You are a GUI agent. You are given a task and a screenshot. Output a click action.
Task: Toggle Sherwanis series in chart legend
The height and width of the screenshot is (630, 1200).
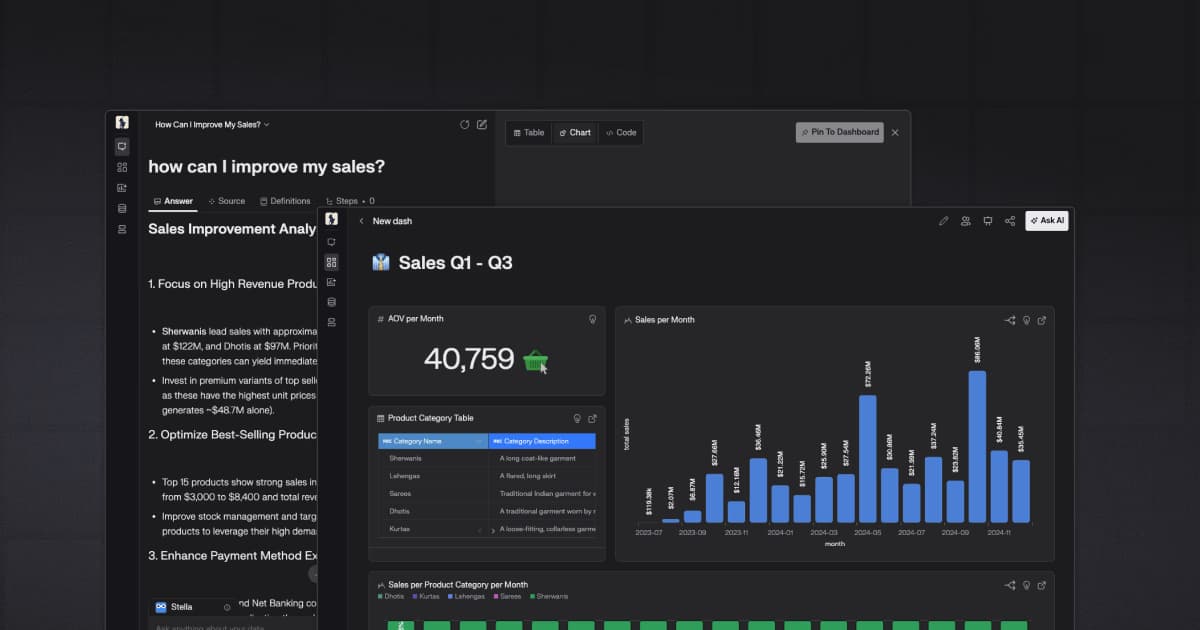pos(550,596)
